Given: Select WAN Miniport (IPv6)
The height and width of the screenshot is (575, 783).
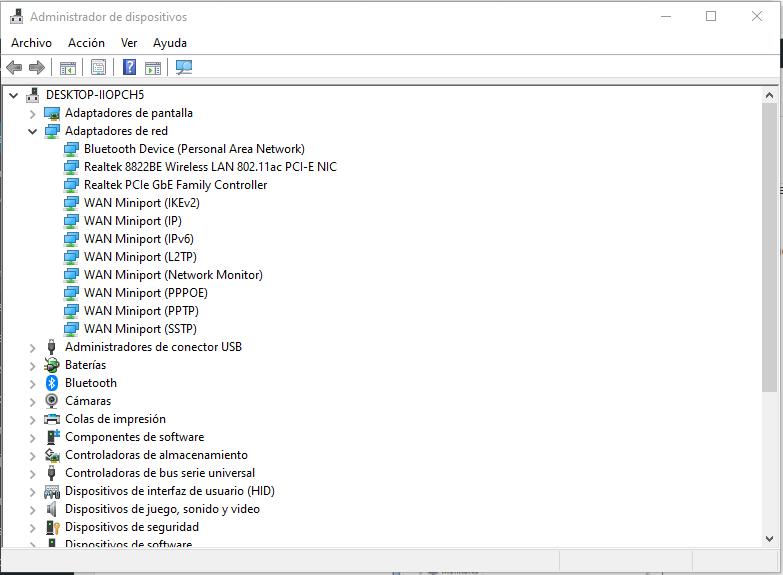Looking at the screenshot, I should pos(139,239).
